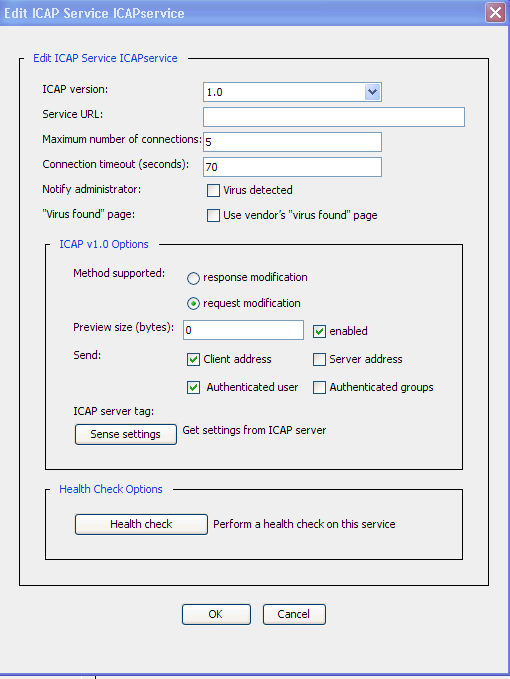Click the Preview size bytes field
Image resolution: width=510 pixels, height=679 pixels.
tap(243, 330)
